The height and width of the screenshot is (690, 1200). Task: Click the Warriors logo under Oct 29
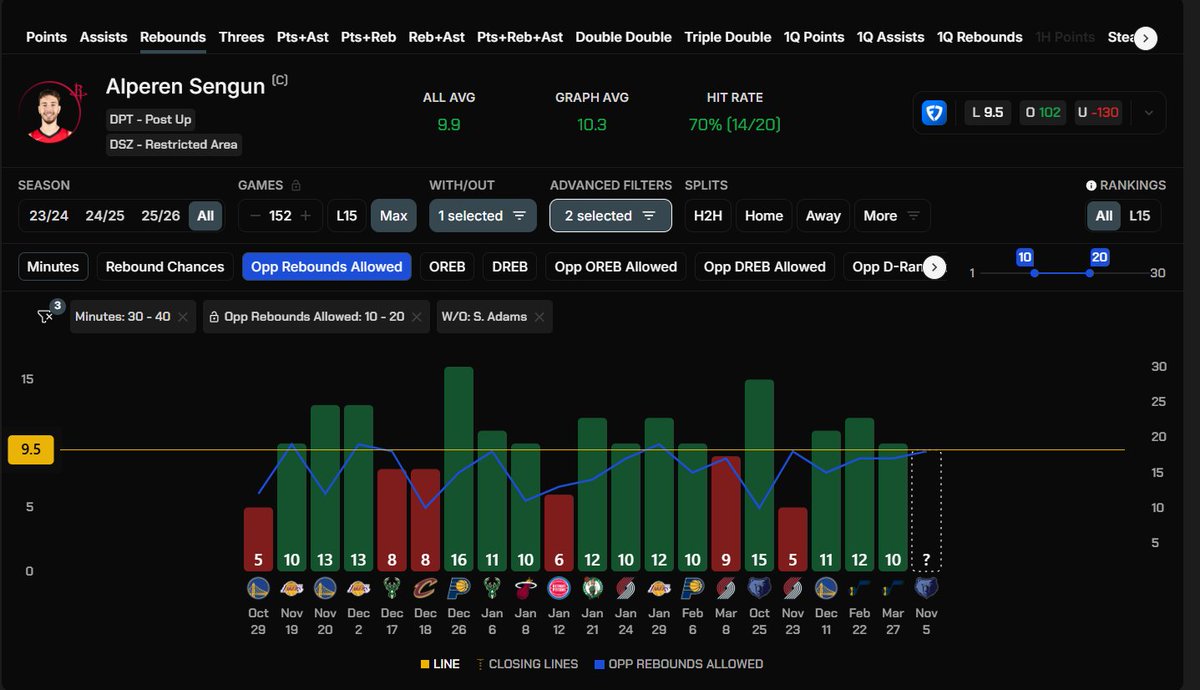(258, 588)
